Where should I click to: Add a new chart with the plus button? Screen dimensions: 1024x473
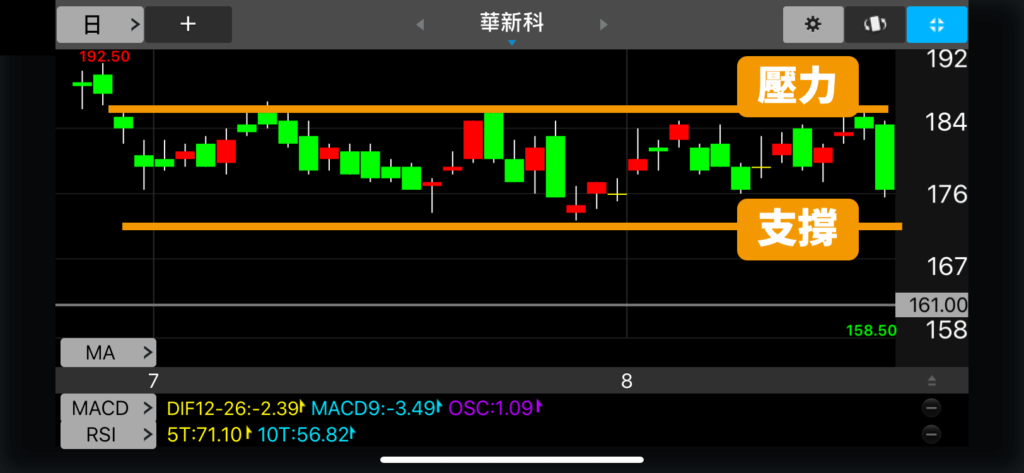(x=188, y=25)
